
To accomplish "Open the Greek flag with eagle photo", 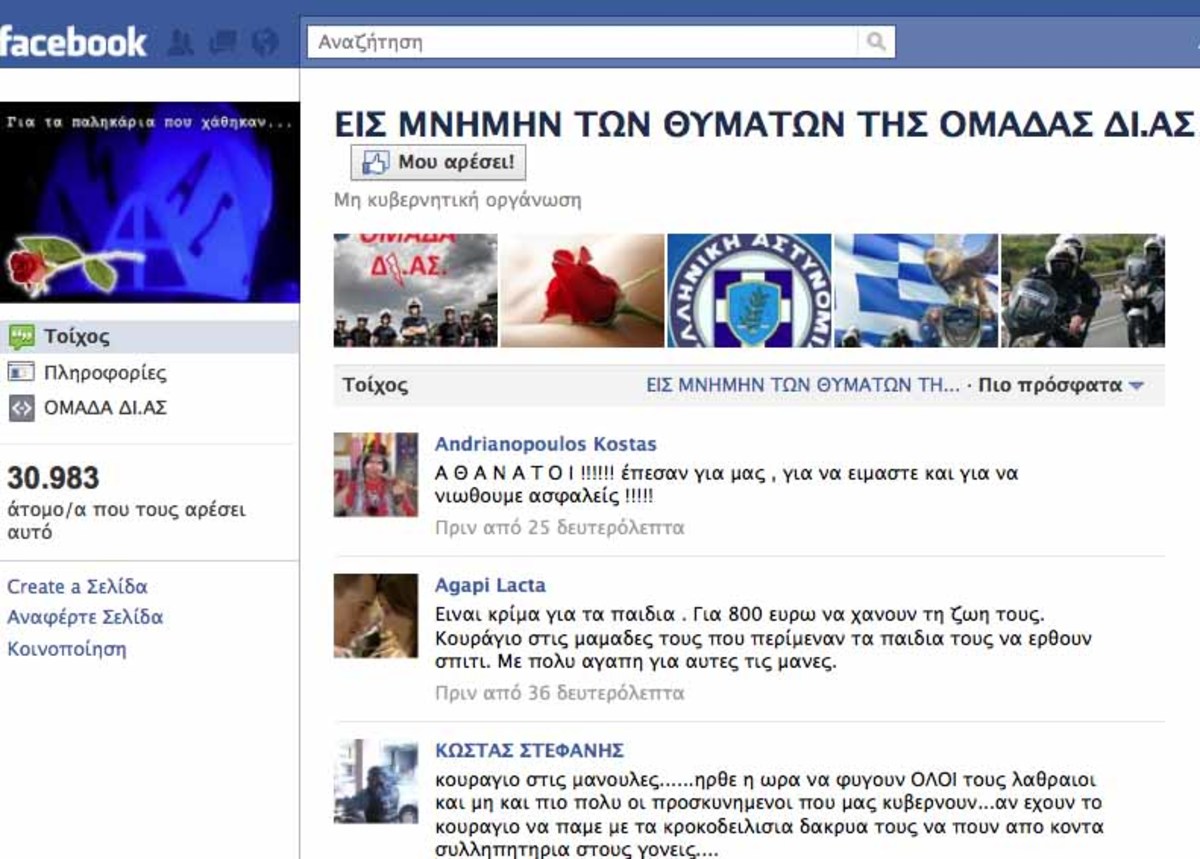I will click(x=916, y=291).
